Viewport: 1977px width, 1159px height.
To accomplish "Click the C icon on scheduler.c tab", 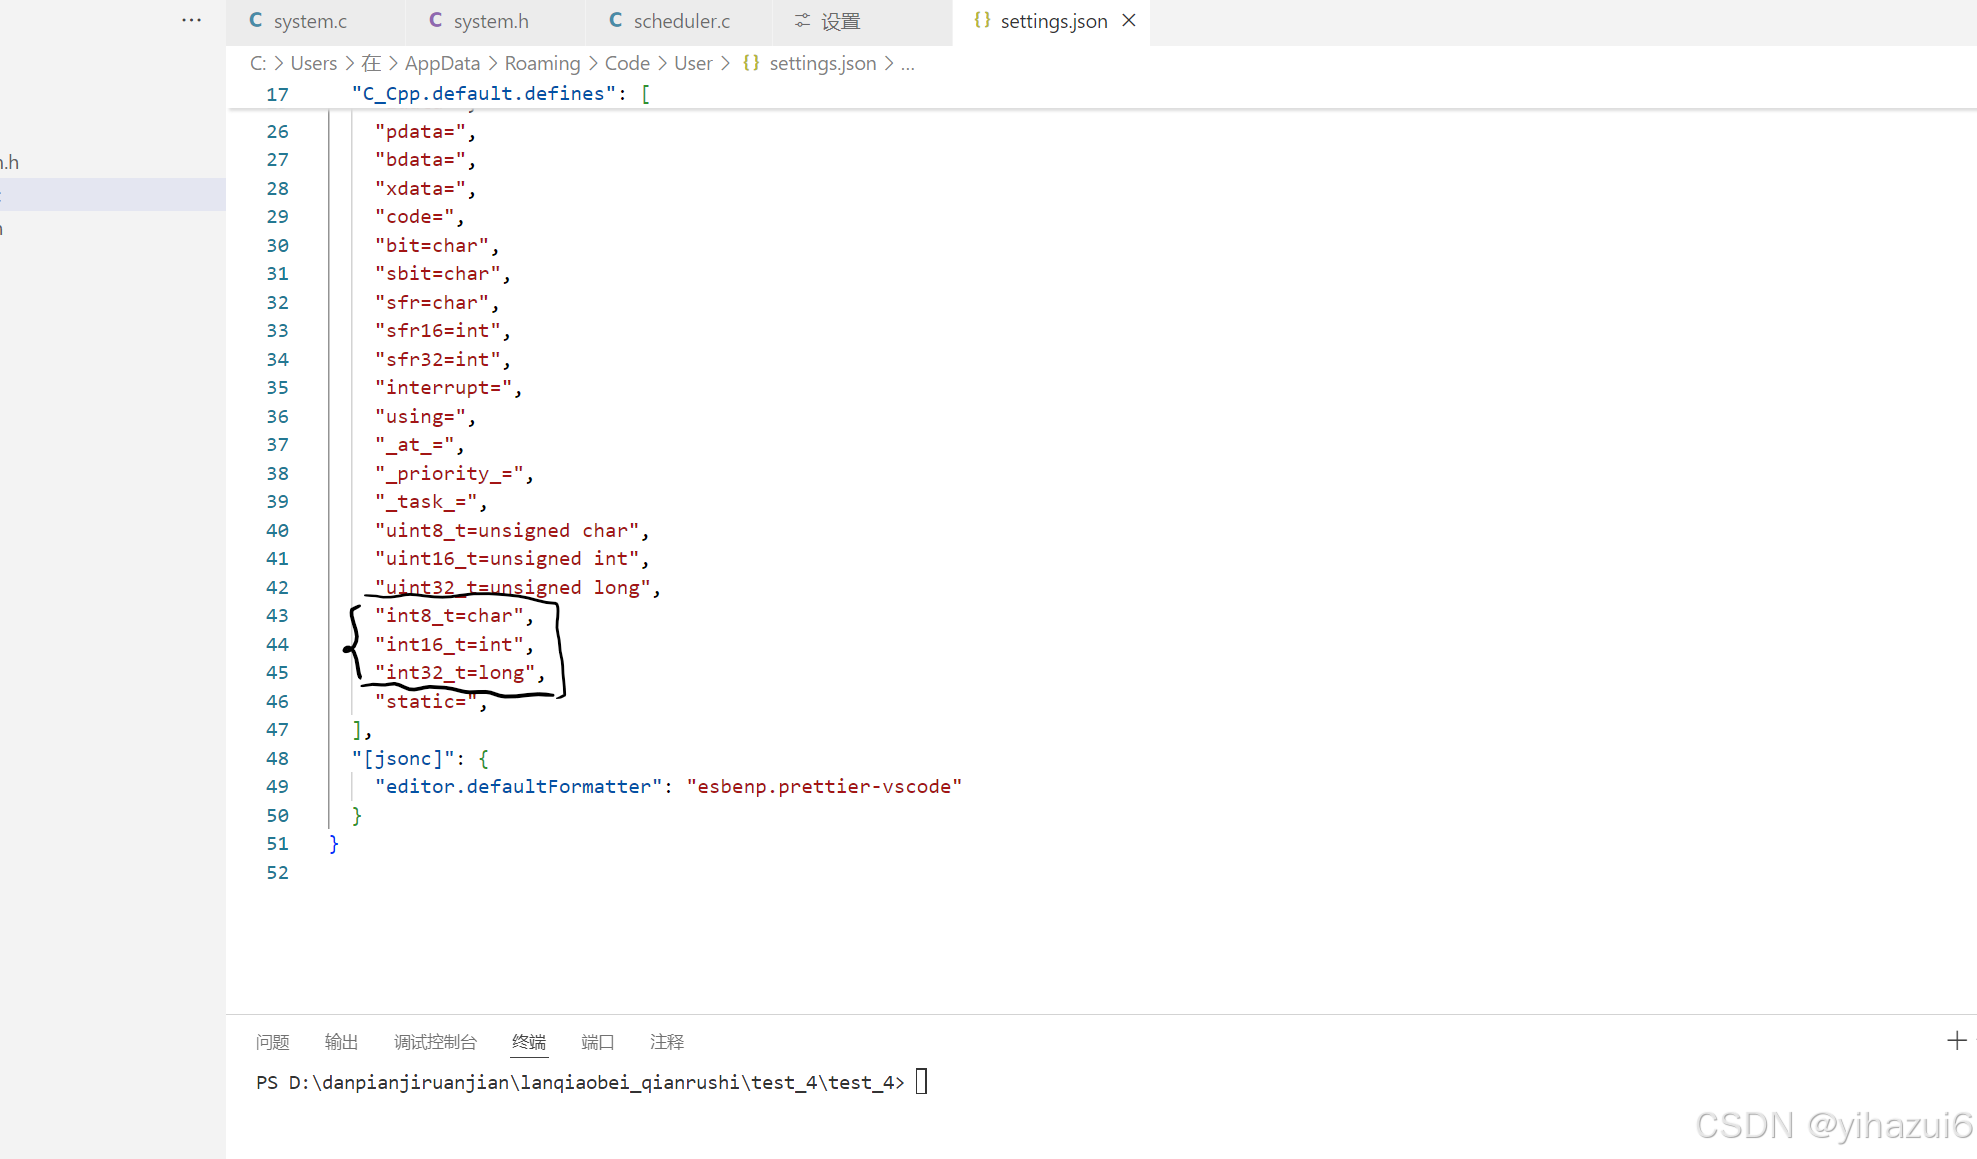I will tap(616, 21).
